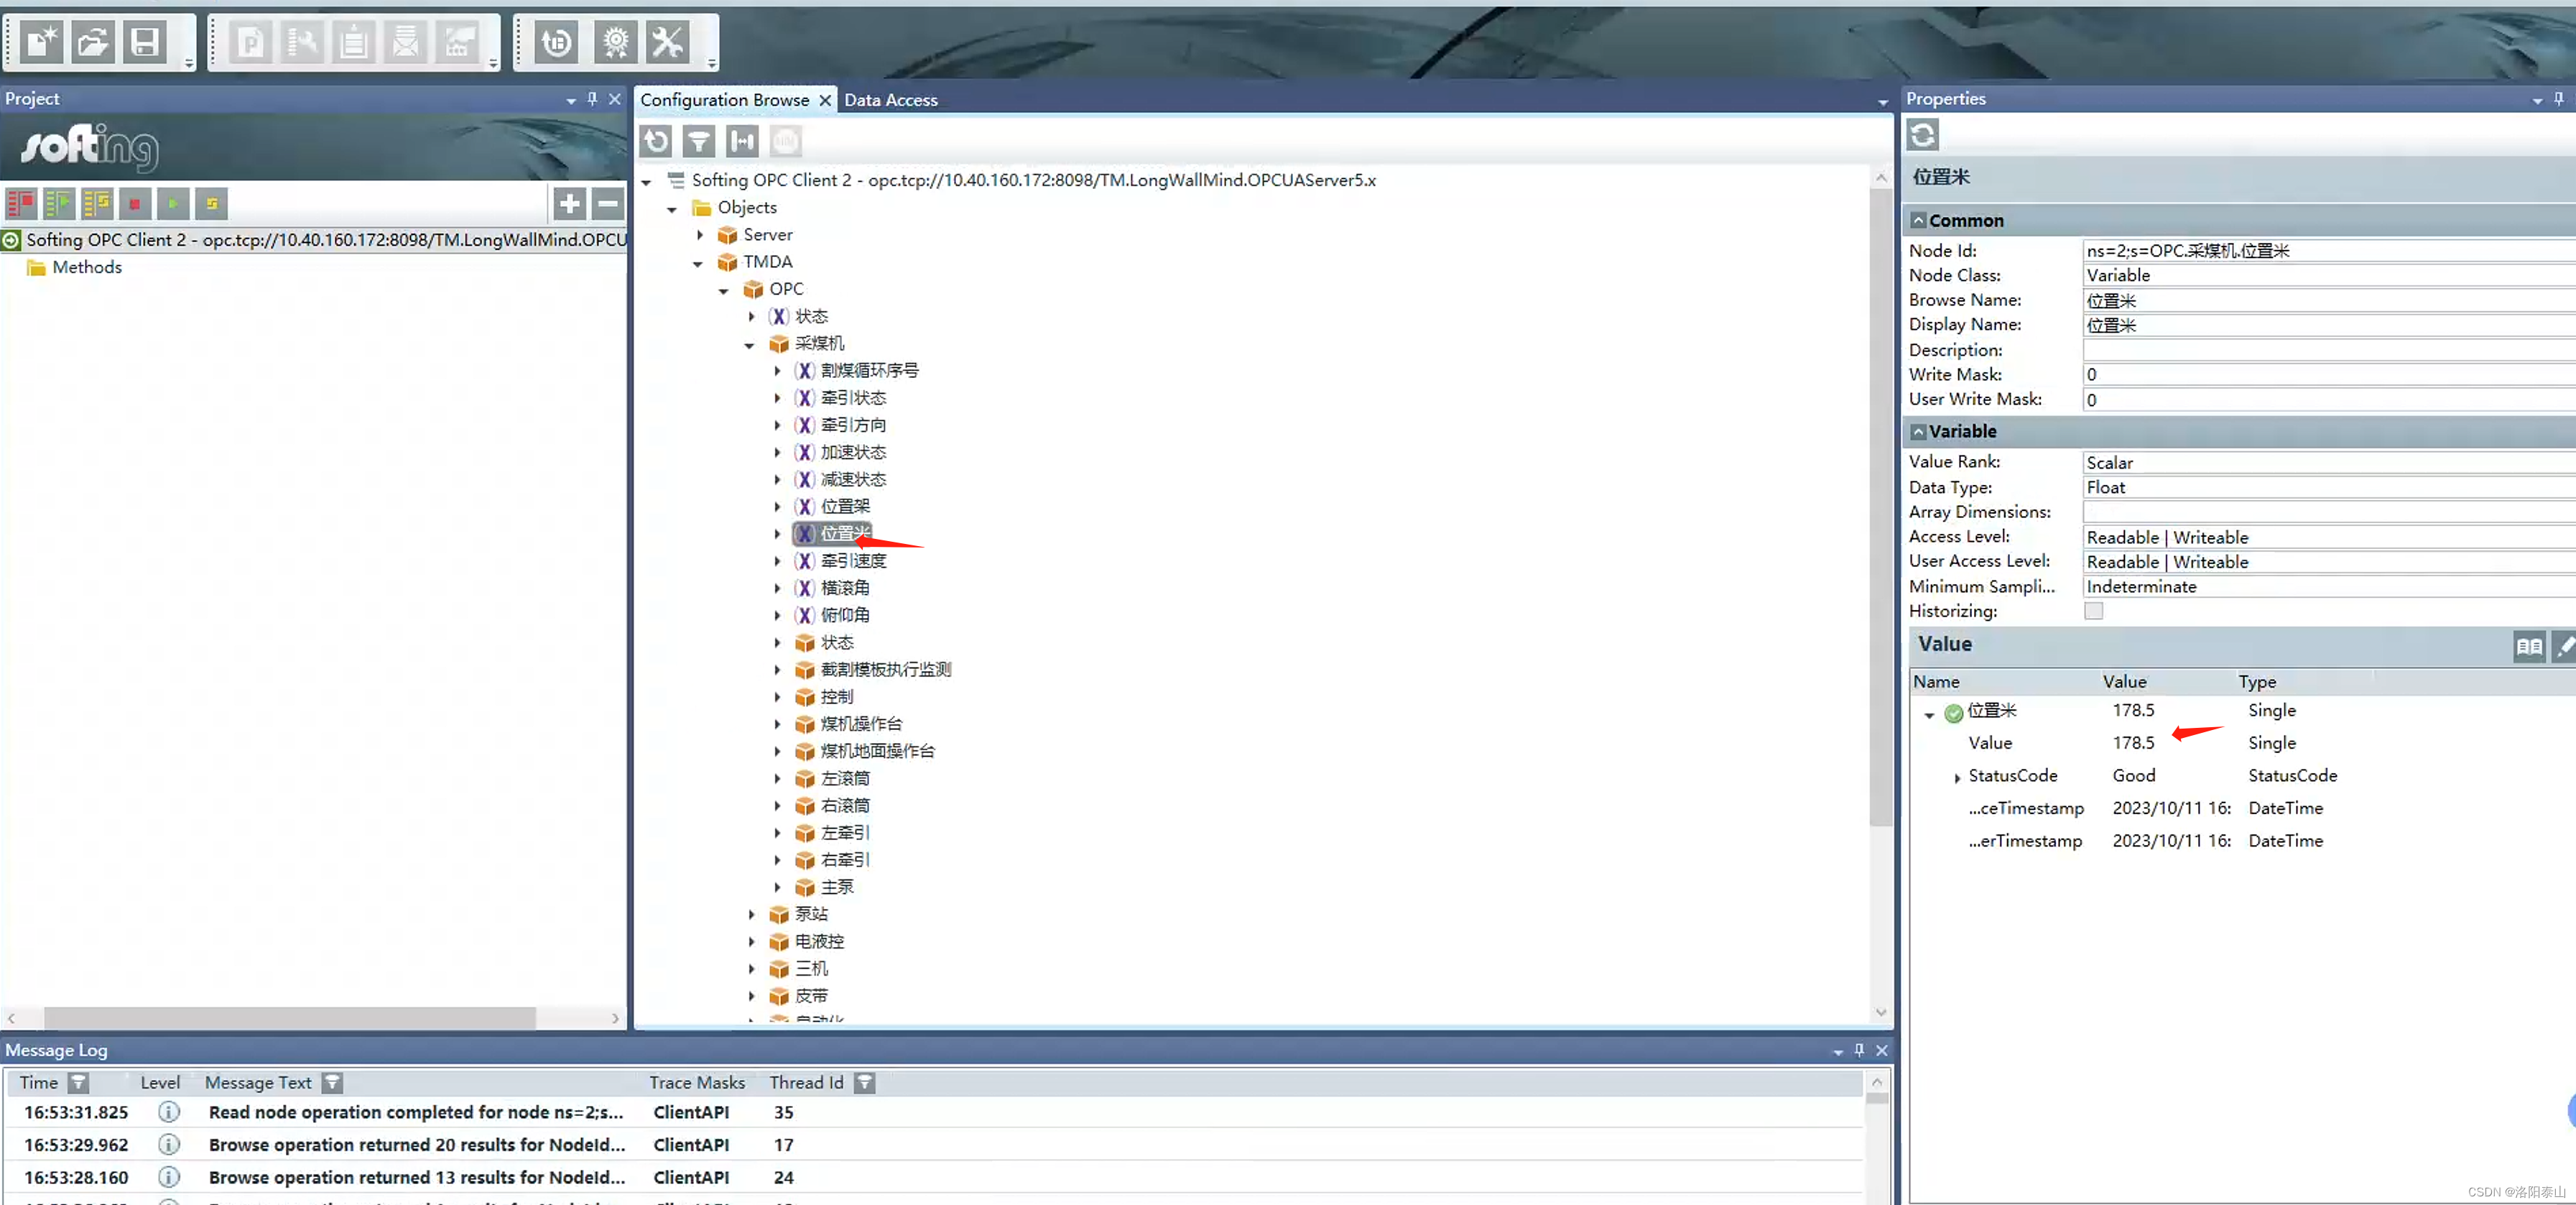Click the connect-all green flag icon
This screenshot has width=2576, height=1205.
tap(58, 204)
